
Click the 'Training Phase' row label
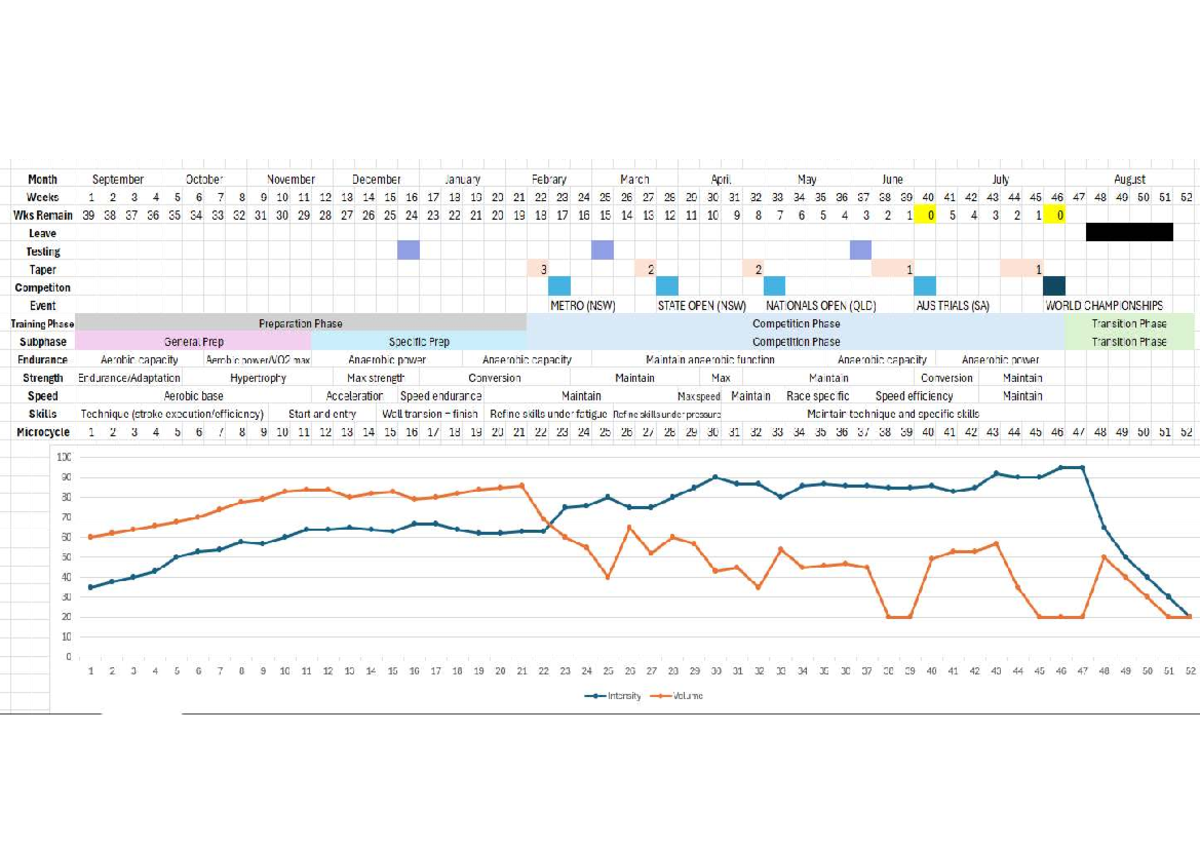click(x=42, y=323)
